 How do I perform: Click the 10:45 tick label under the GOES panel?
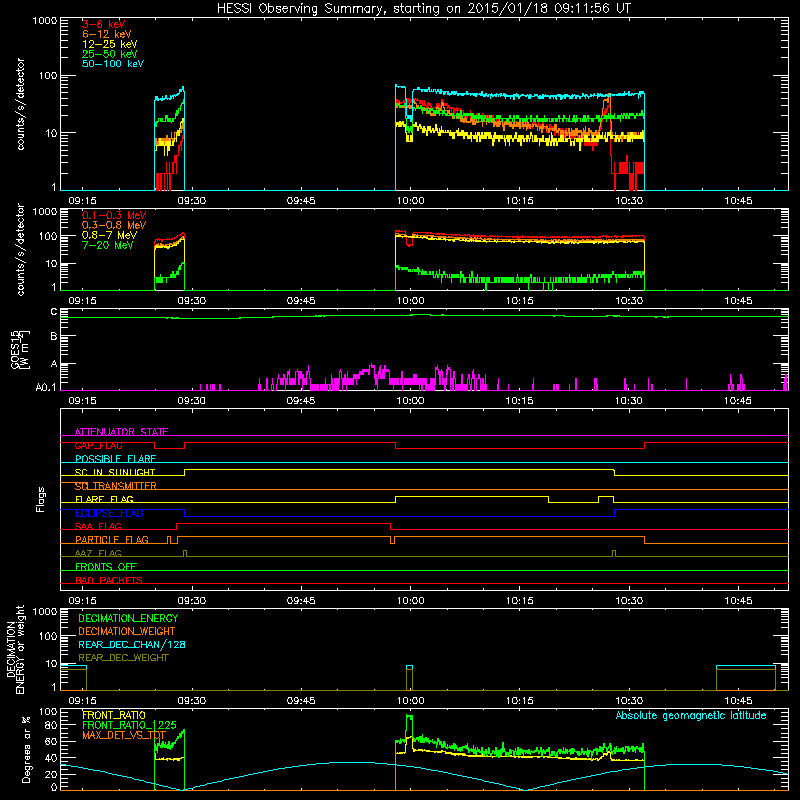[x=738, y=401]
